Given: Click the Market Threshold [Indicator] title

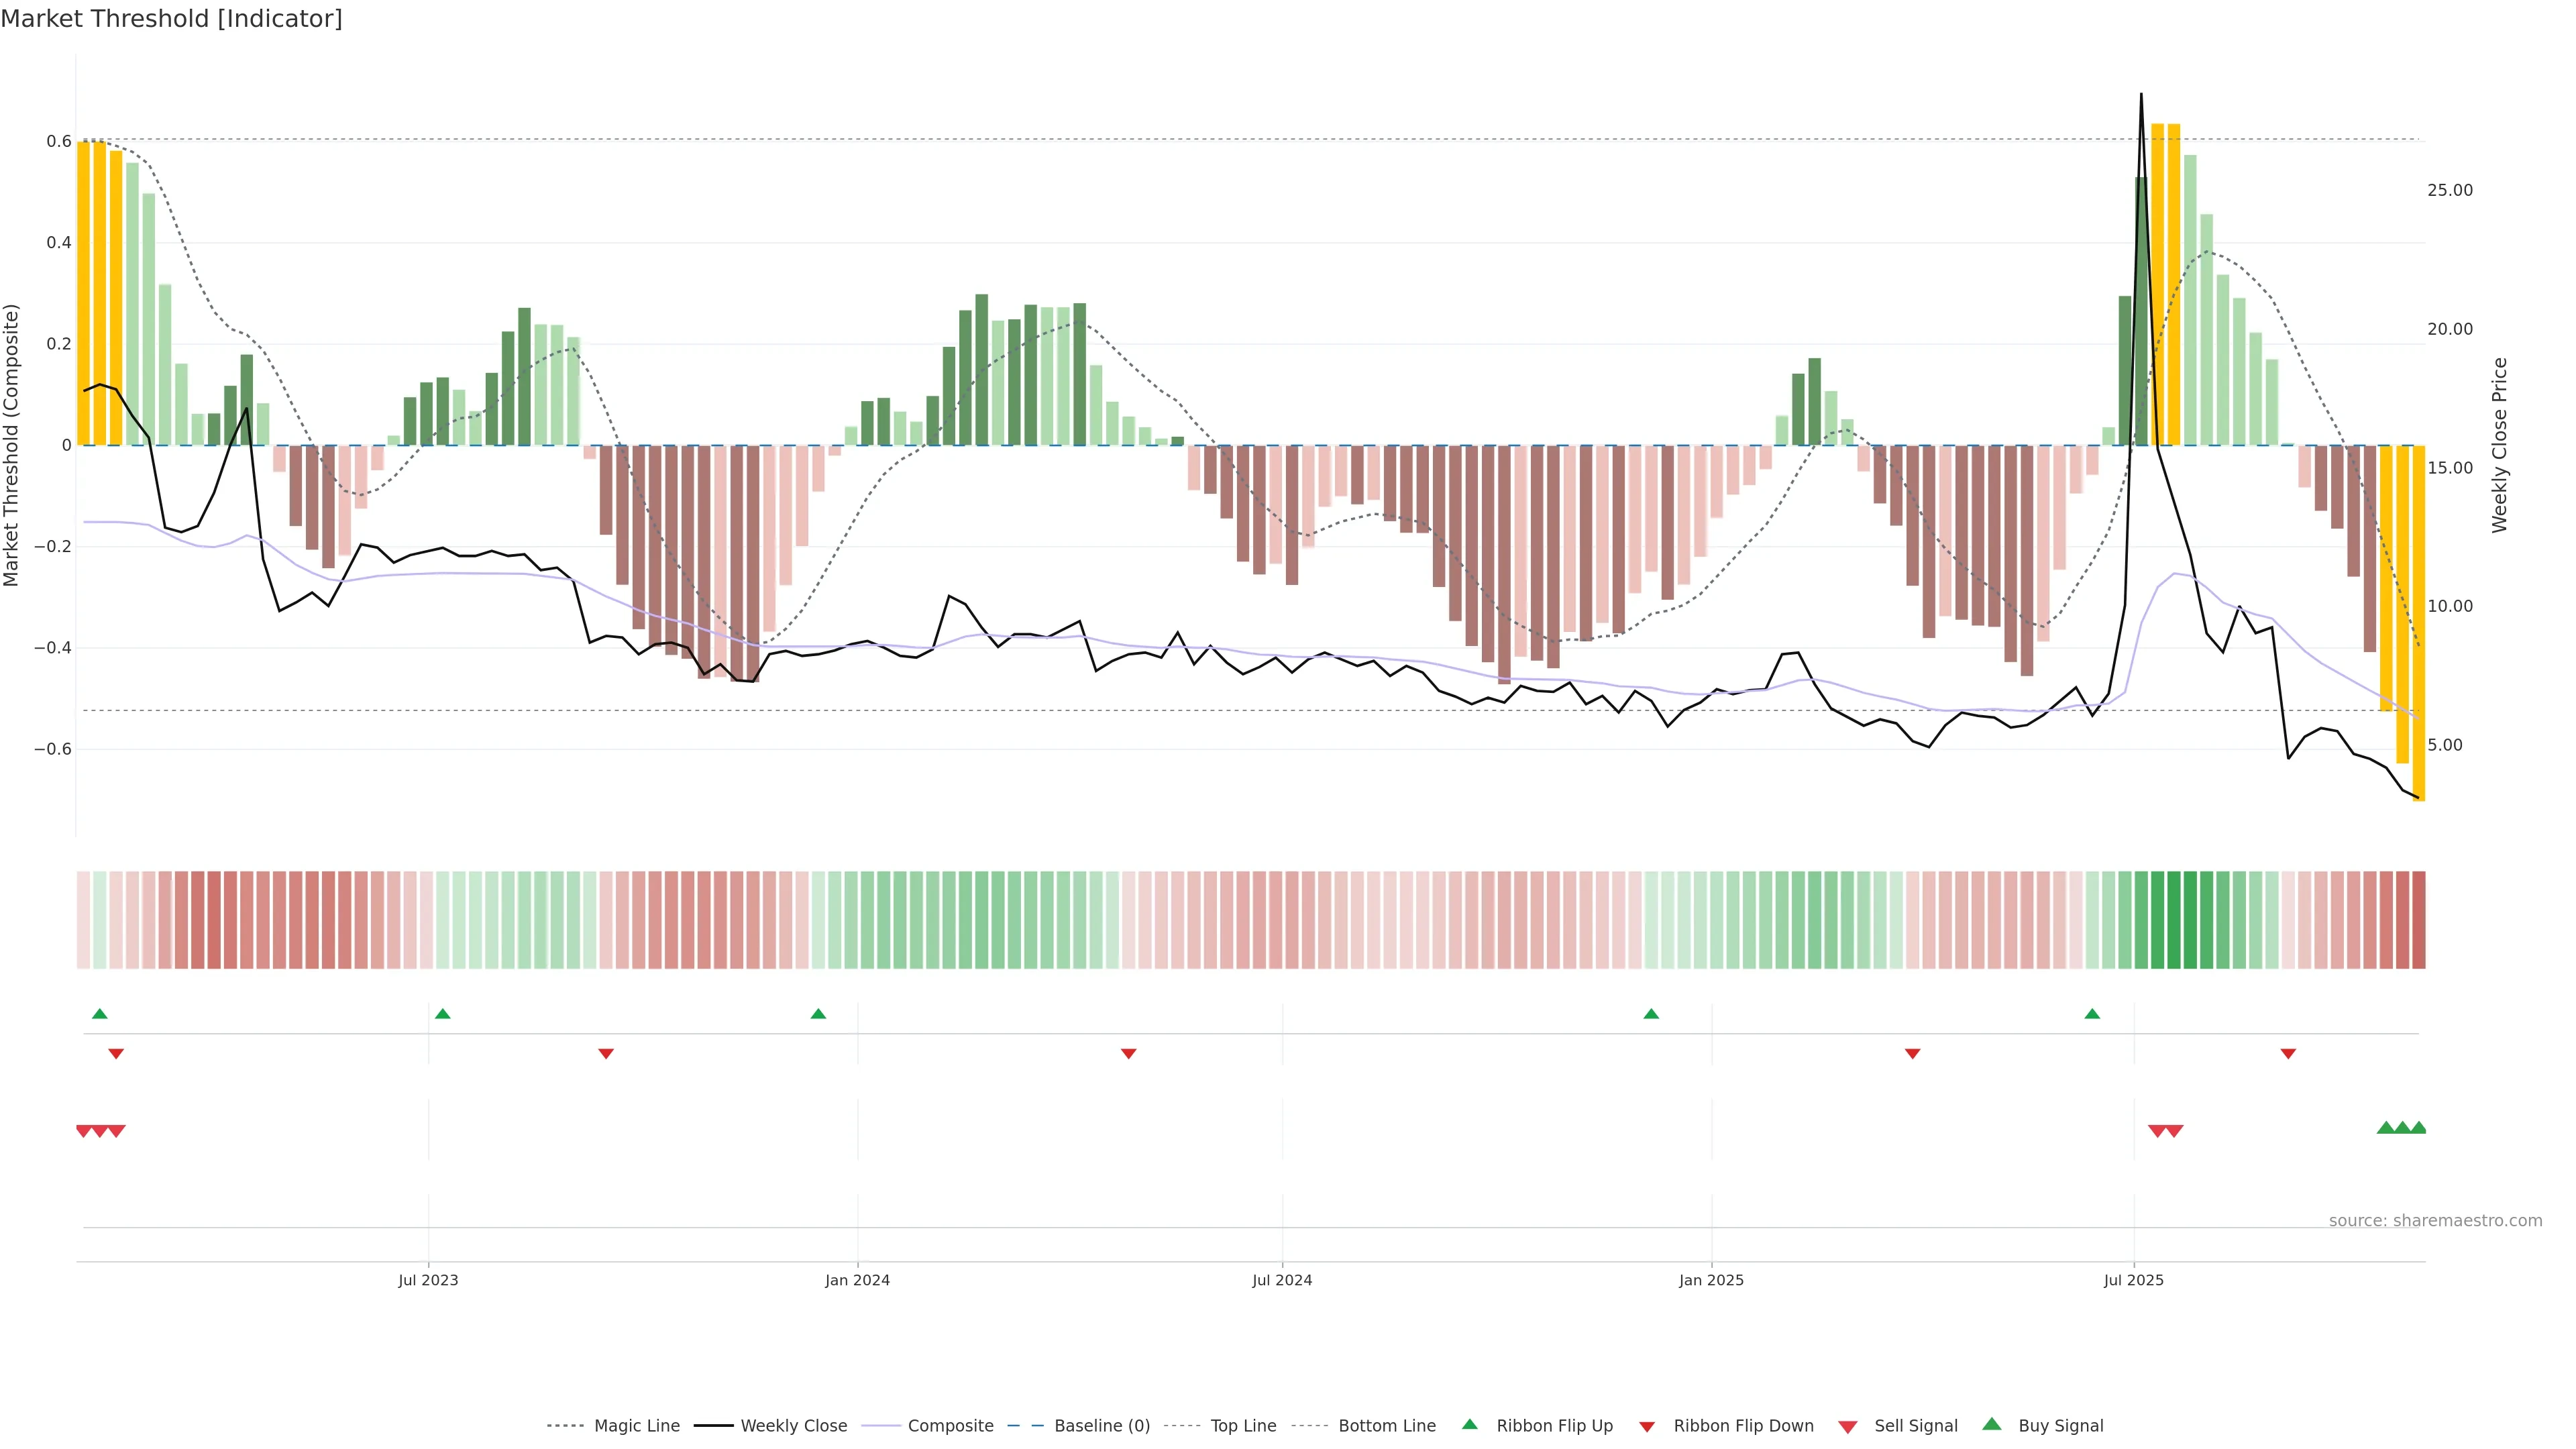Looking at the screenshot, I should tap(172, 19).
